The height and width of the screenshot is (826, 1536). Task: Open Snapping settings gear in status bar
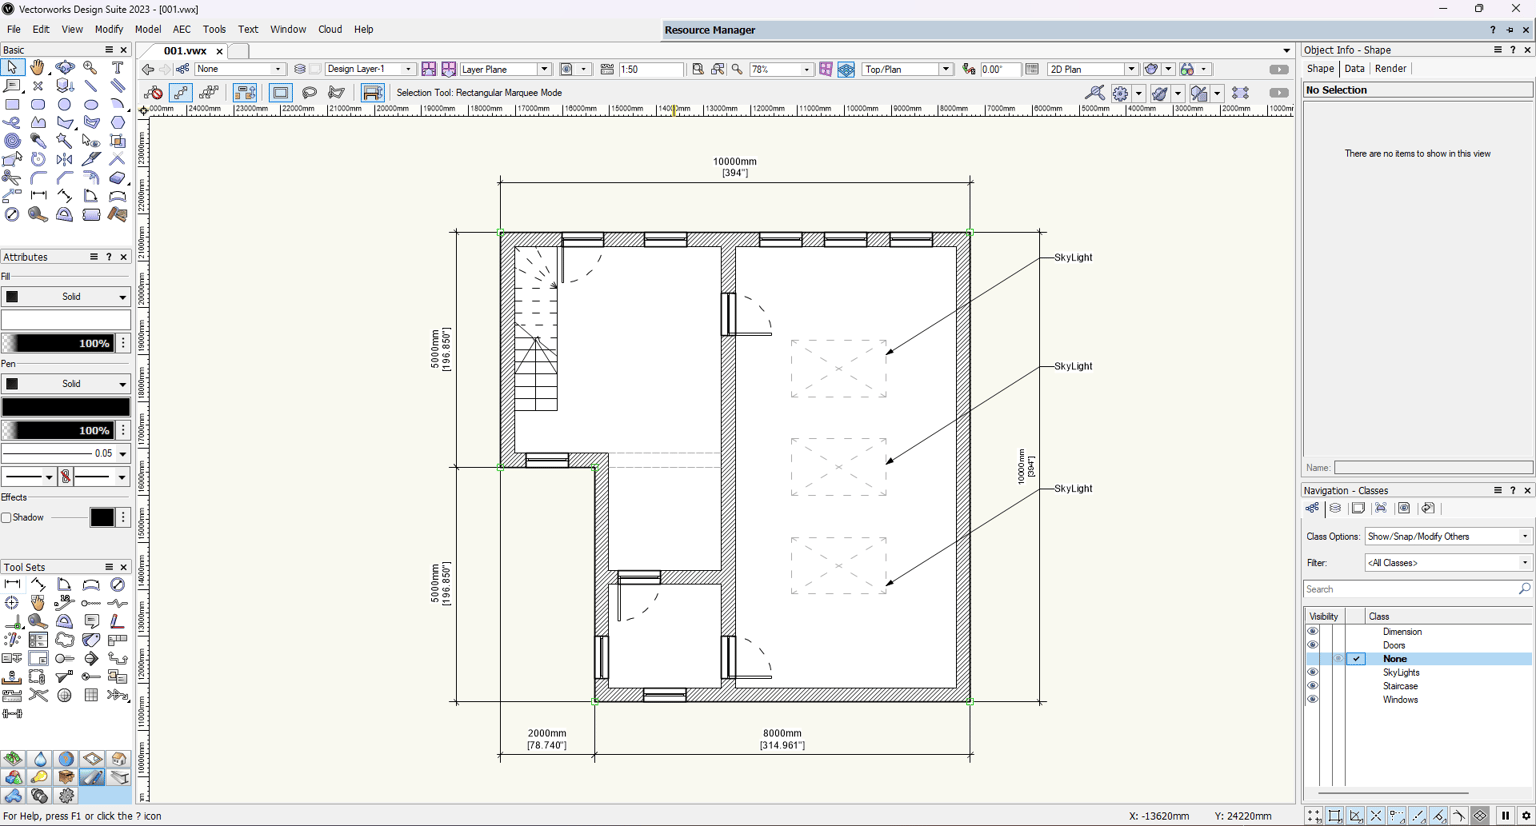coord(1526,816)
